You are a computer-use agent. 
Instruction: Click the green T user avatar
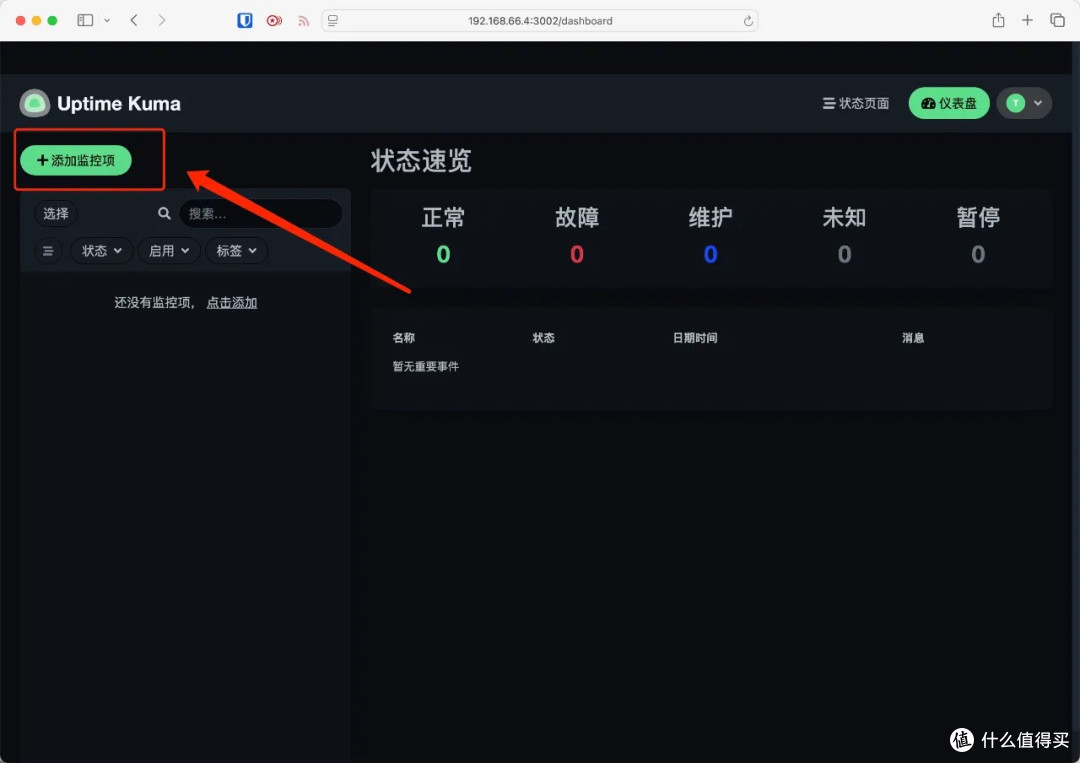(1015, 103)
